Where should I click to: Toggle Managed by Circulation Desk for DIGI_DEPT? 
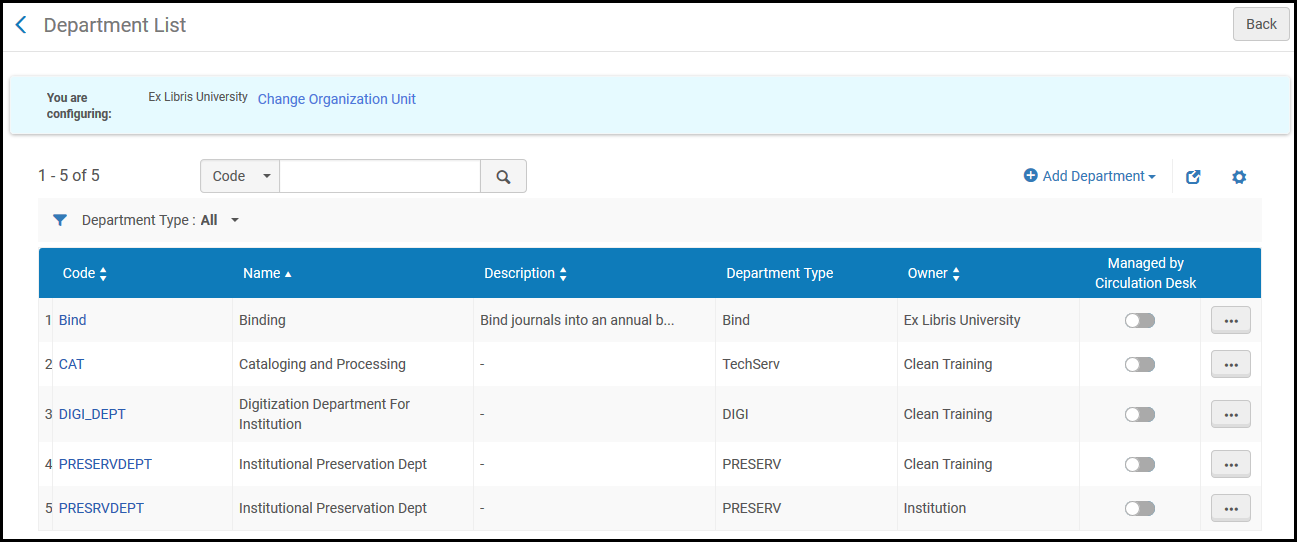[x=1139, y=414]
